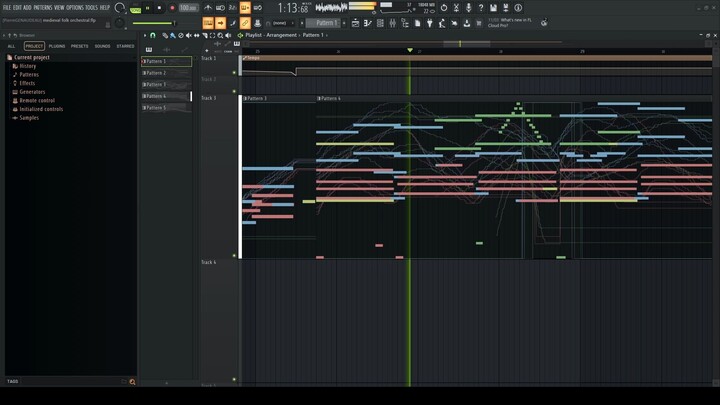Viewport: 720px width, 405px height.
Task: Open the OPTIONS menu
Action: (75, 7)
